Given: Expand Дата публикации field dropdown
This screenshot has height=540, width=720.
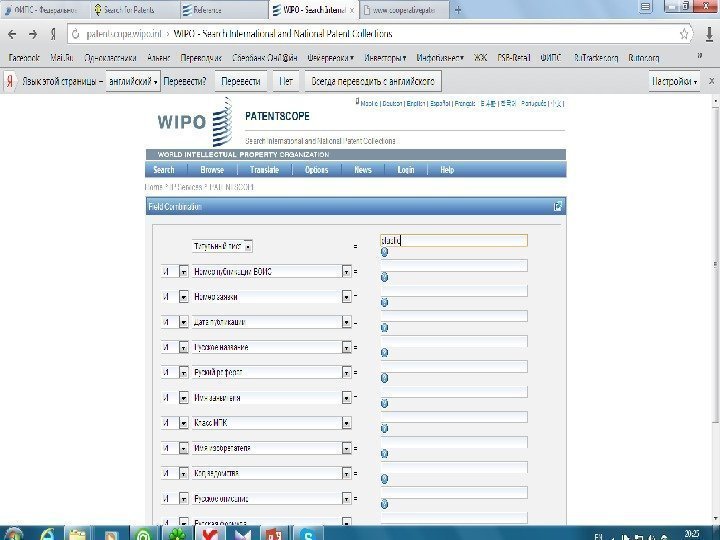Looking at the screenshot, I should click(x=347, y=322).
